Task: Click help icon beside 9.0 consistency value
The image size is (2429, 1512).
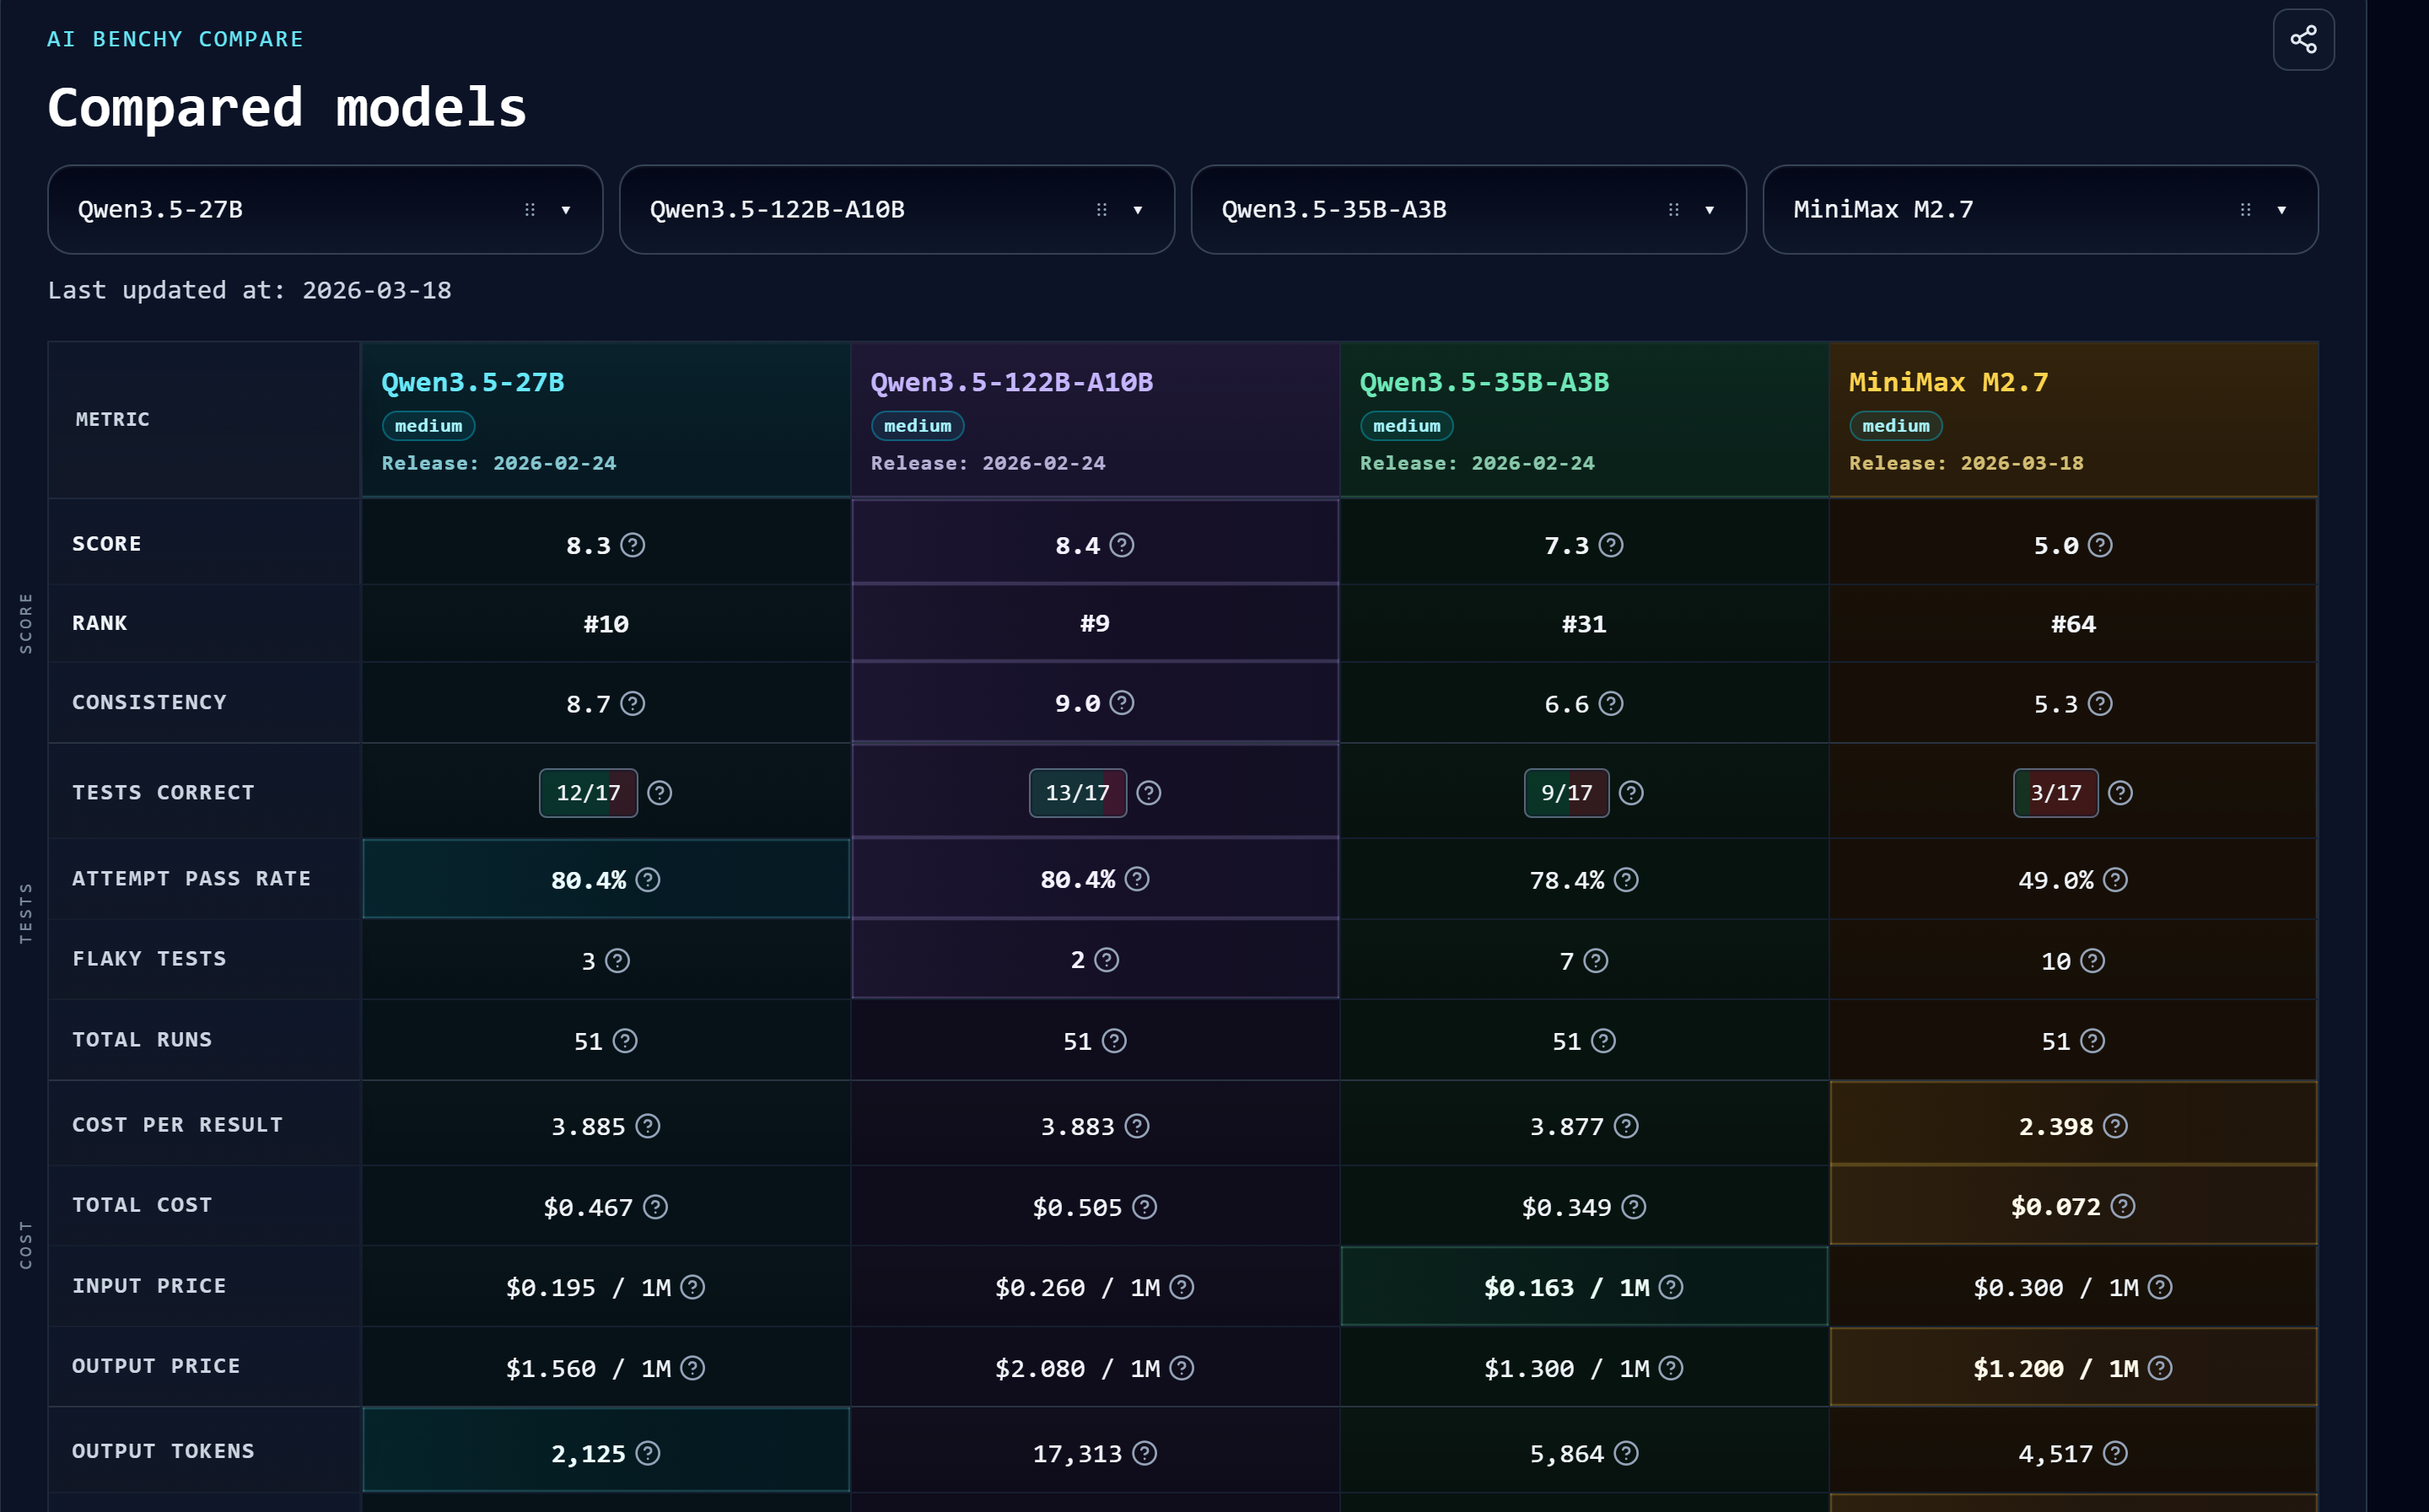Action: tap(1122, 703)
